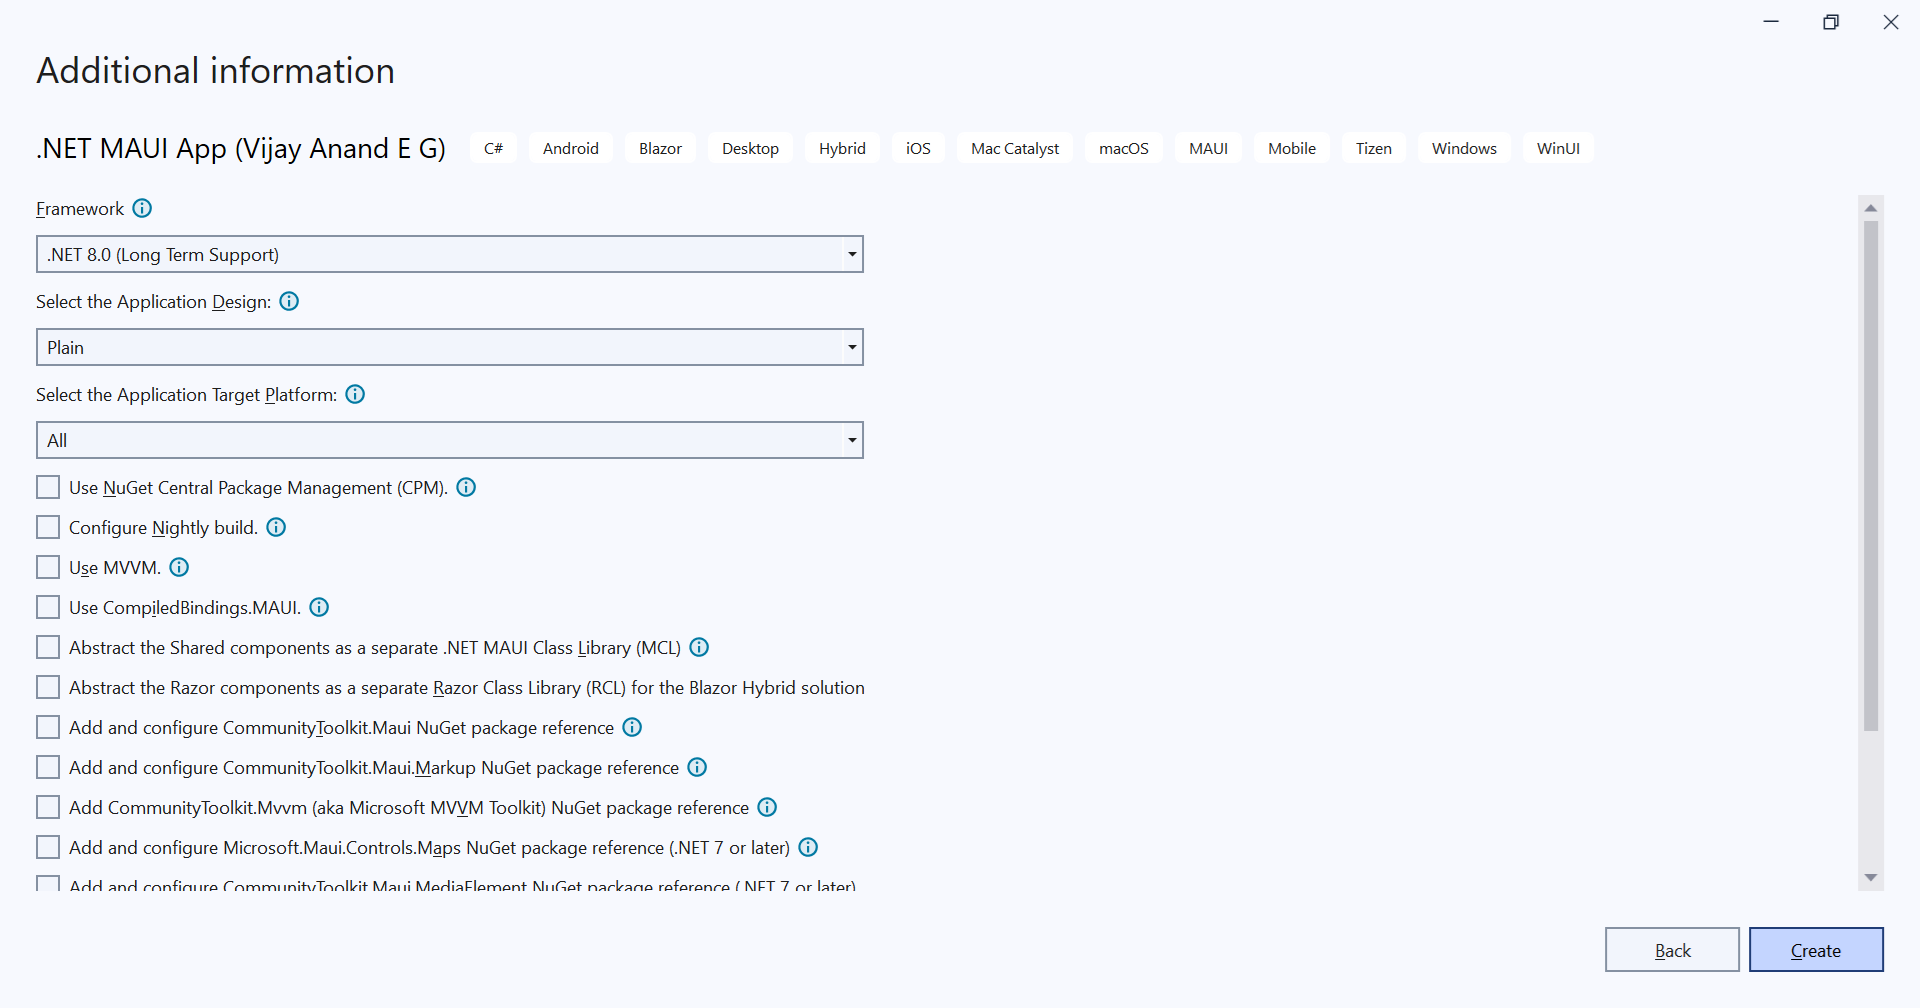The width and height of the screenshot is (1920, 1008).
Task: Show info for MAUI Class Library (MCL) option
Action: click(x=699, y=647)
